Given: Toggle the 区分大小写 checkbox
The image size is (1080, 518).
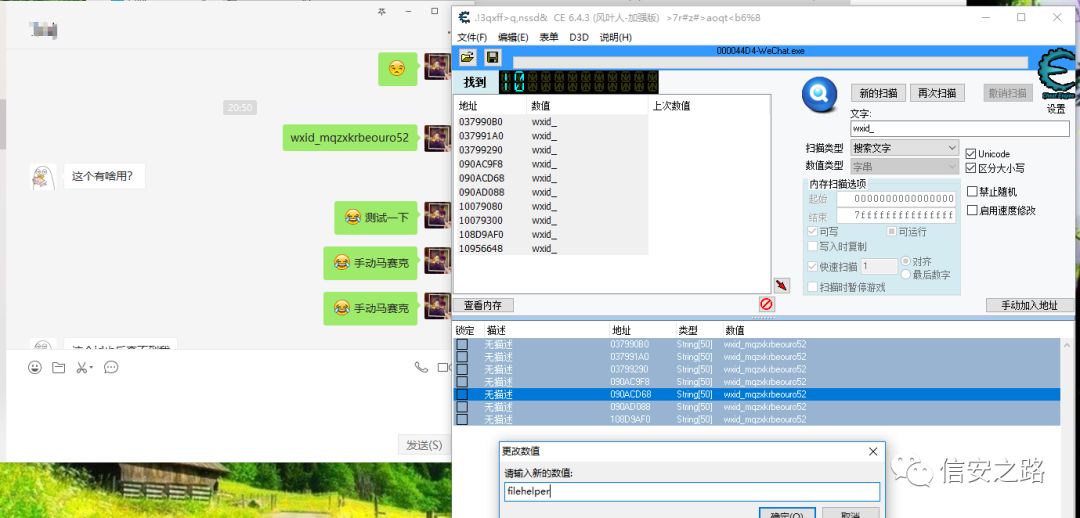Looking at the screenshot, I should pyautogui.click(x=971, y=167).
